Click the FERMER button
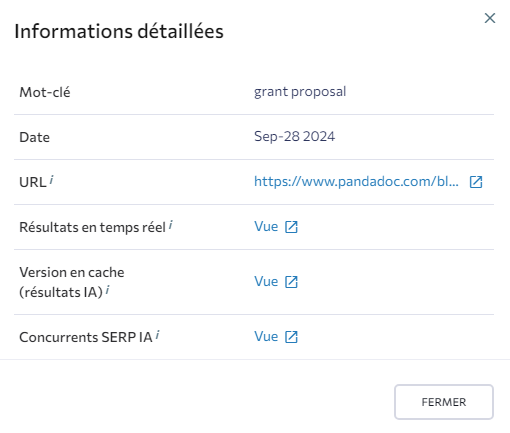 click(444, 402)
